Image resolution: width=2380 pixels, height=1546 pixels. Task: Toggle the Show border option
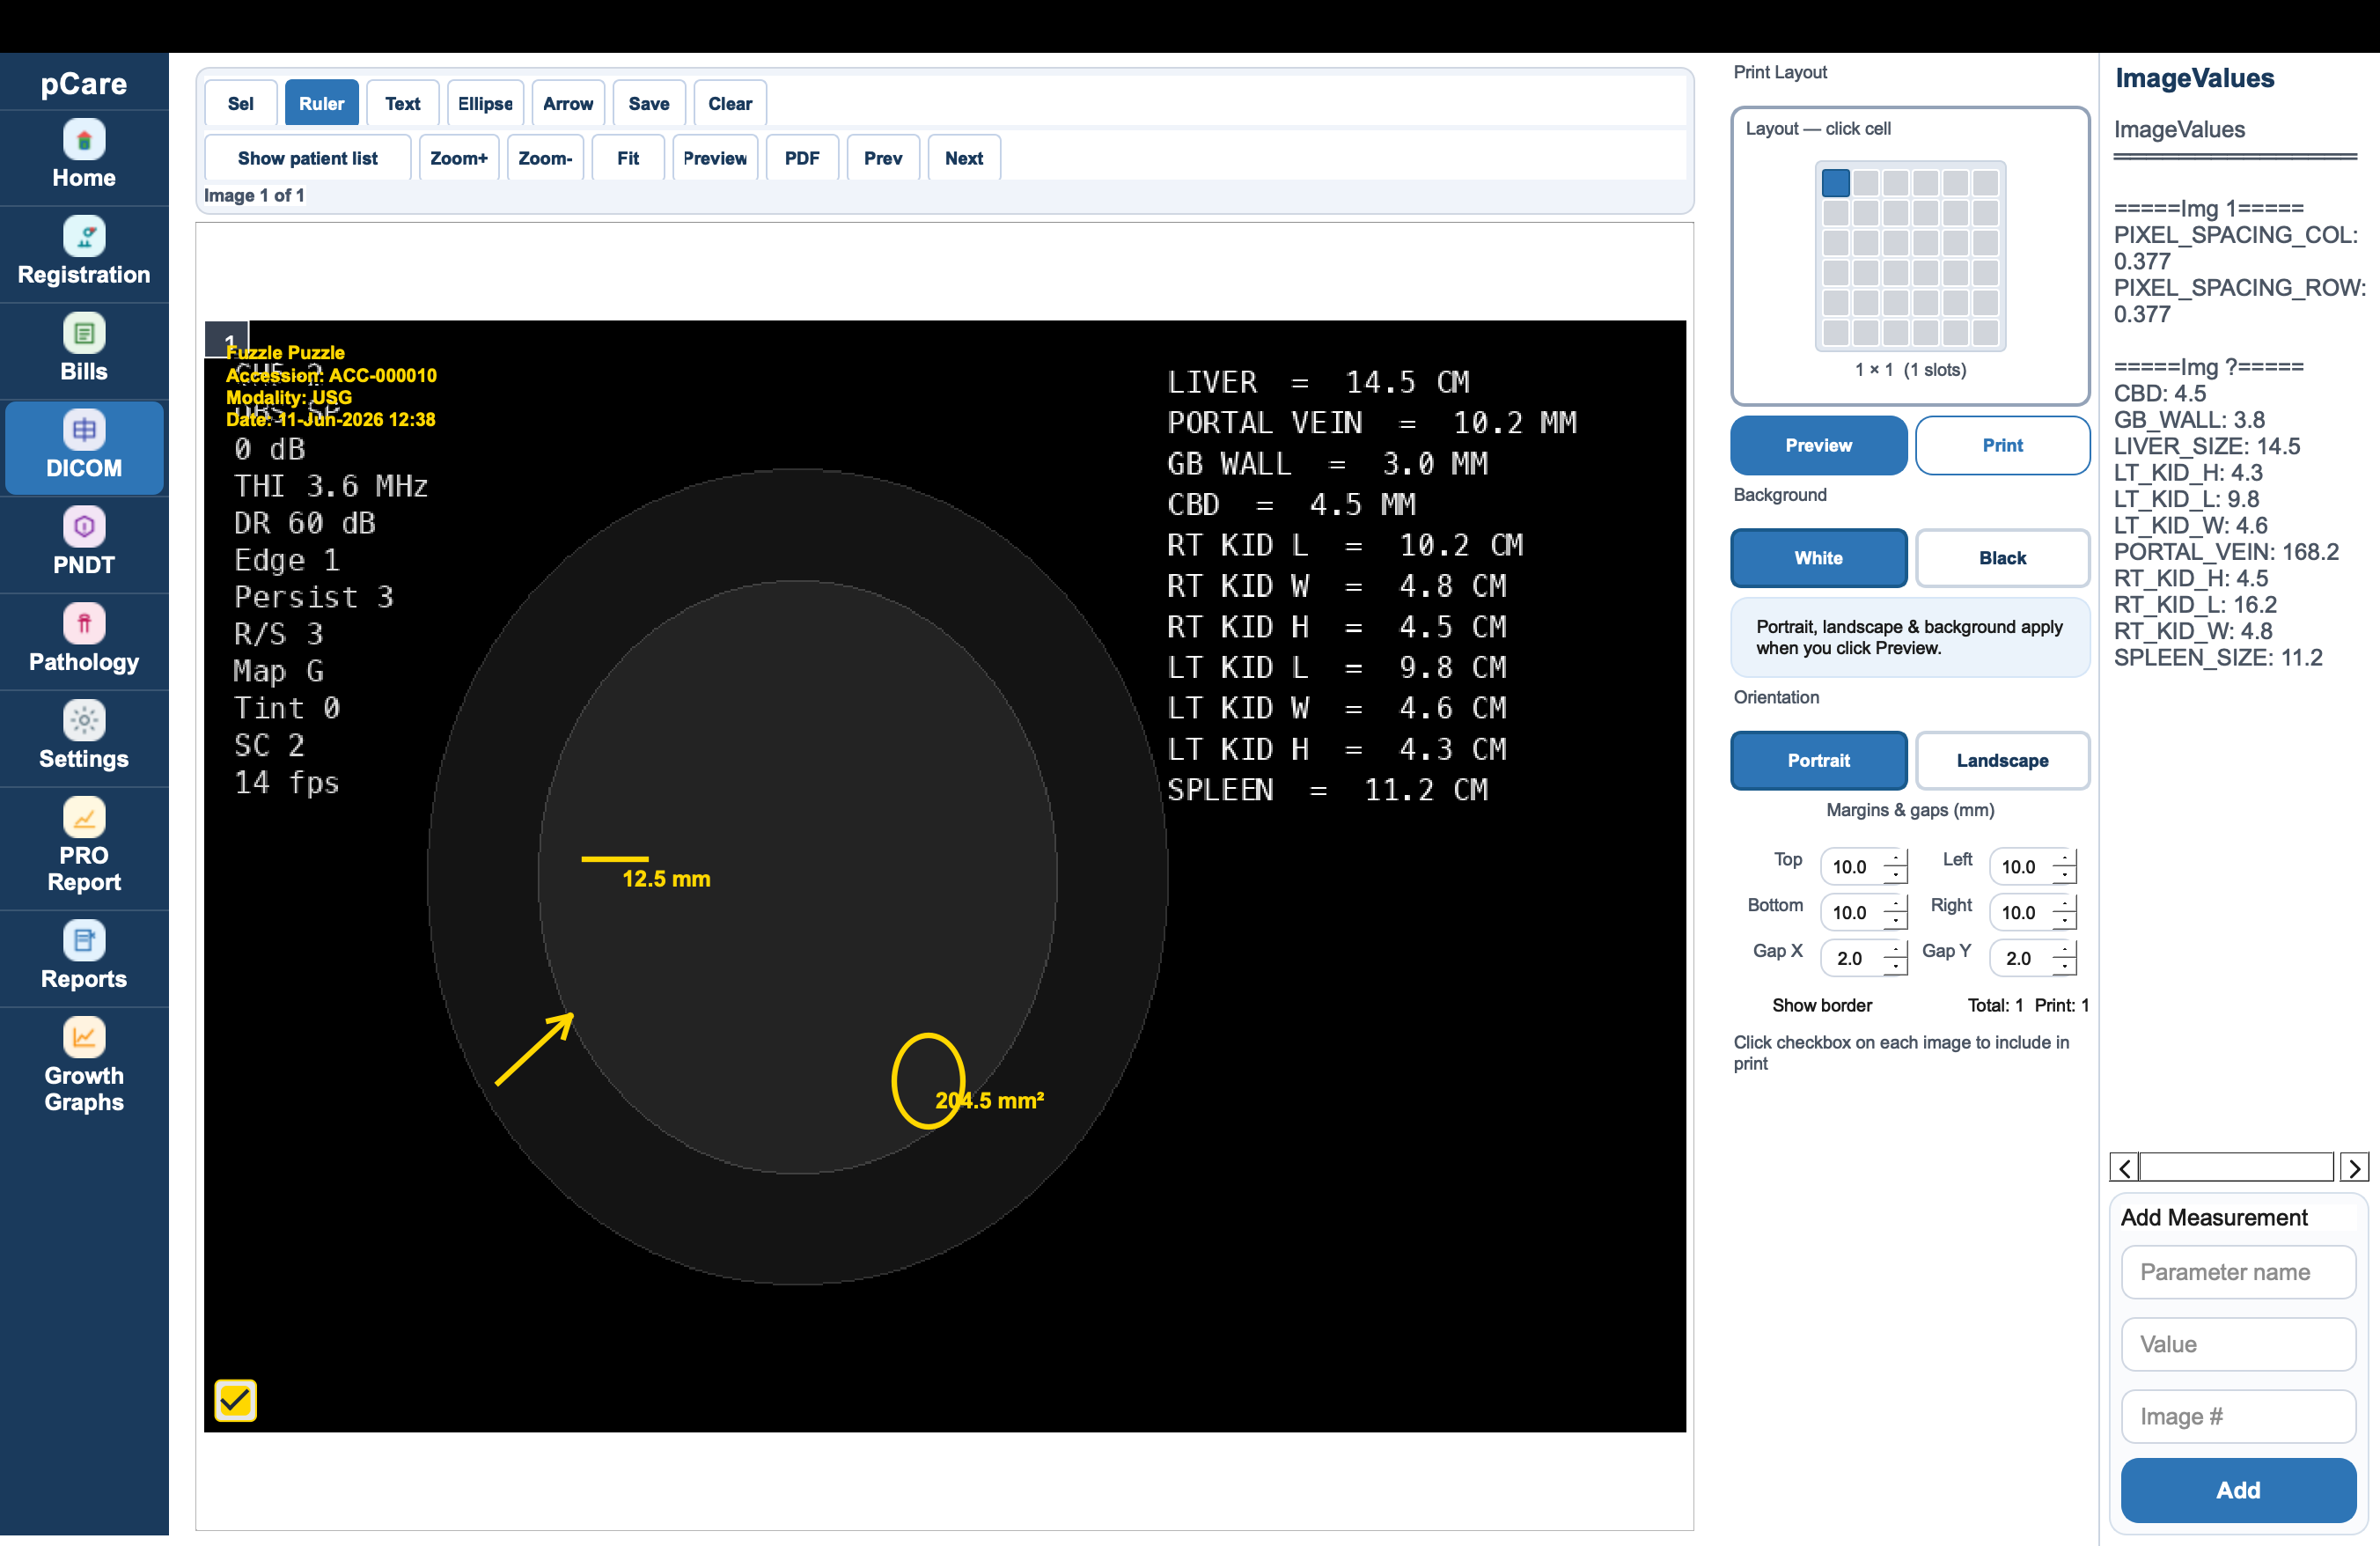(1821, 1005)
